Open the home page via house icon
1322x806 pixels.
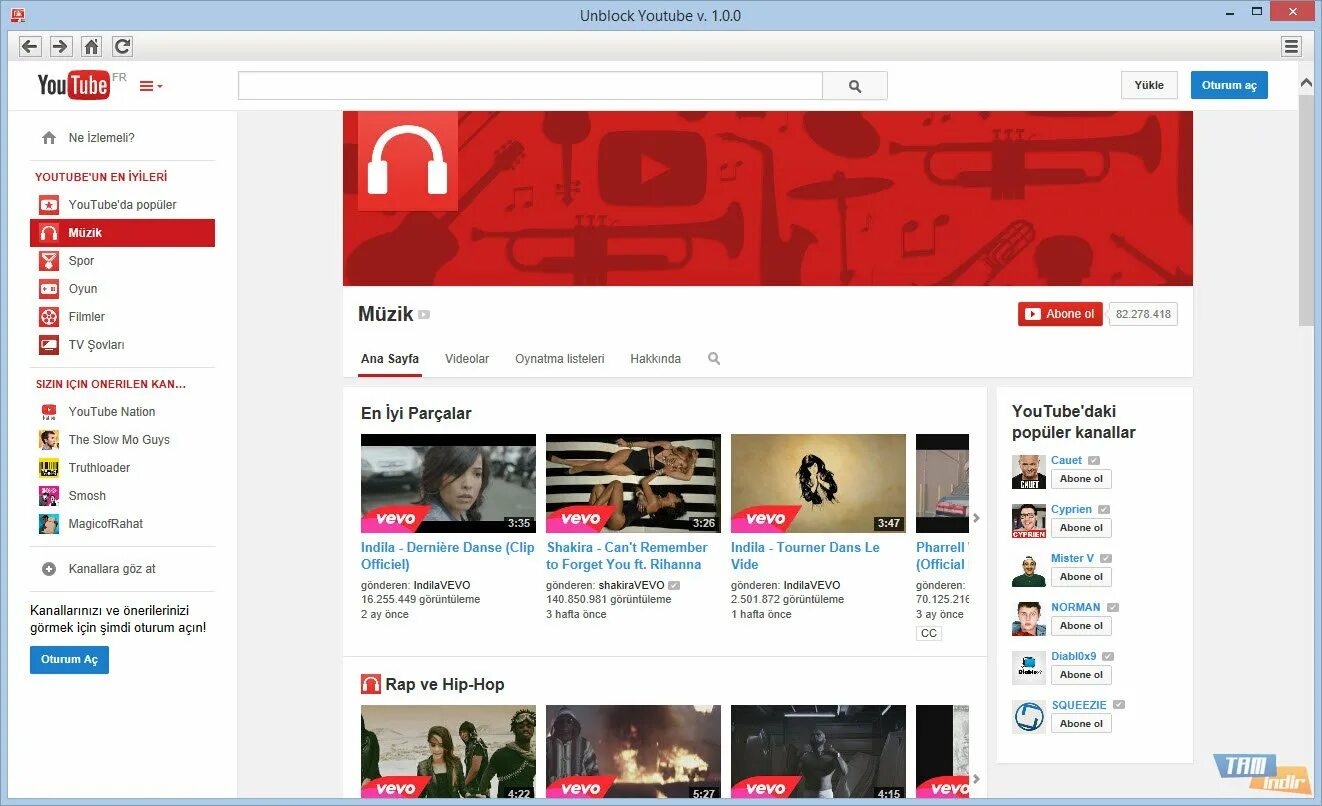coord(91,46)
